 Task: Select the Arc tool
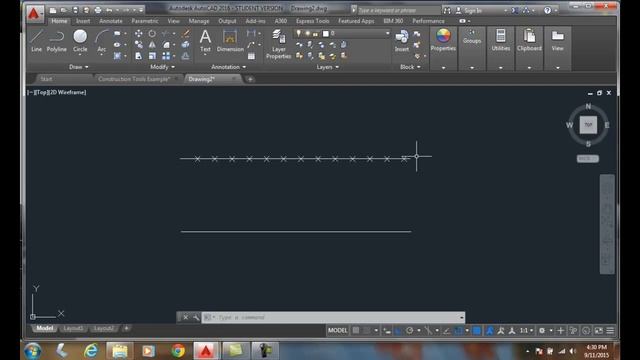[101, 41]
